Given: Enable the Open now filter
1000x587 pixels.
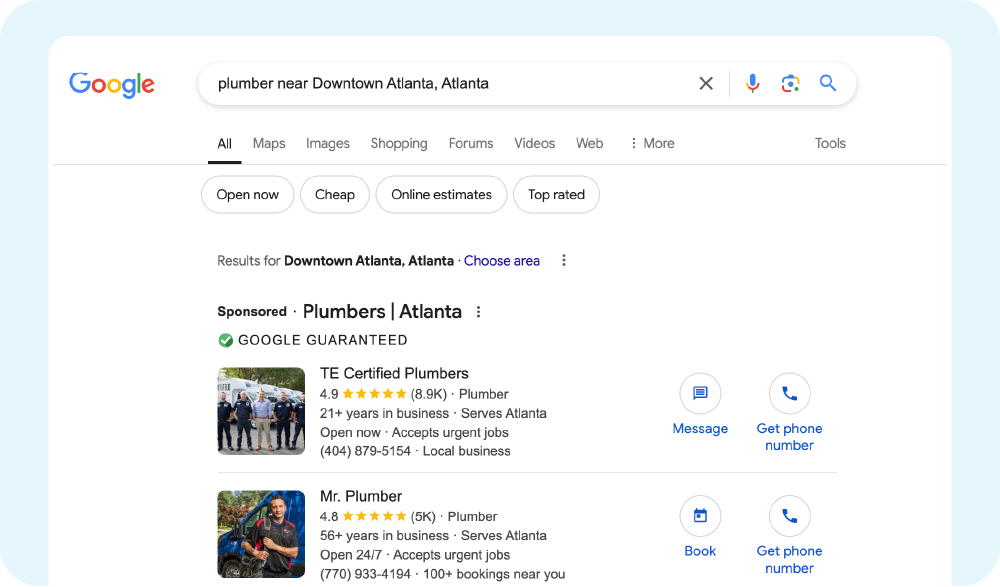Looking at the screenshot, I should click(247, 194).
